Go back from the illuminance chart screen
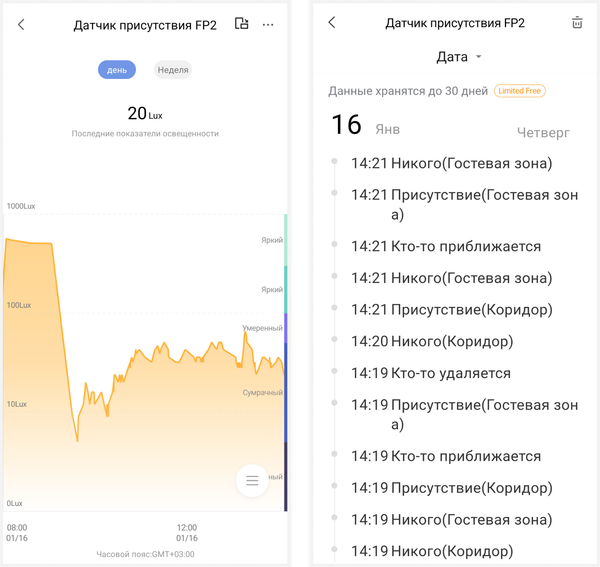The height and width of the screenshot is (567, 600). (22, 25)
